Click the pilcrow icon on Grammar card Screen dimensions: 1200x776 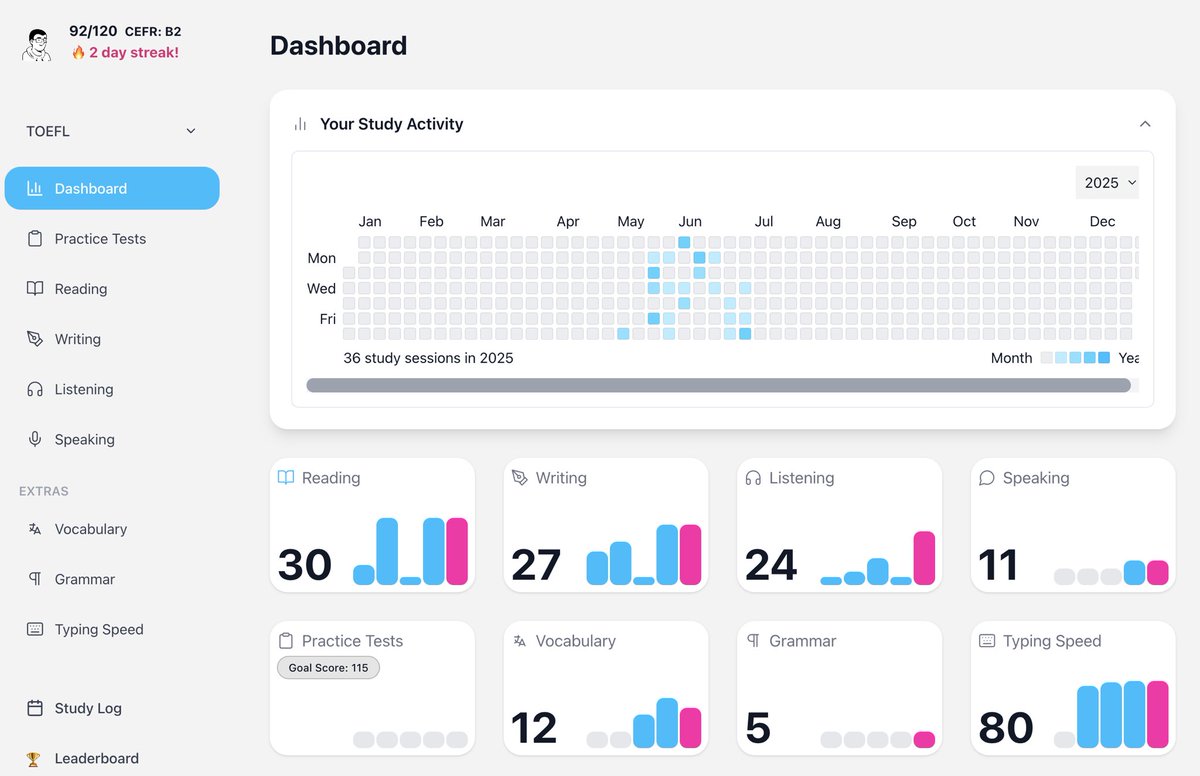[x=753, y=640]
